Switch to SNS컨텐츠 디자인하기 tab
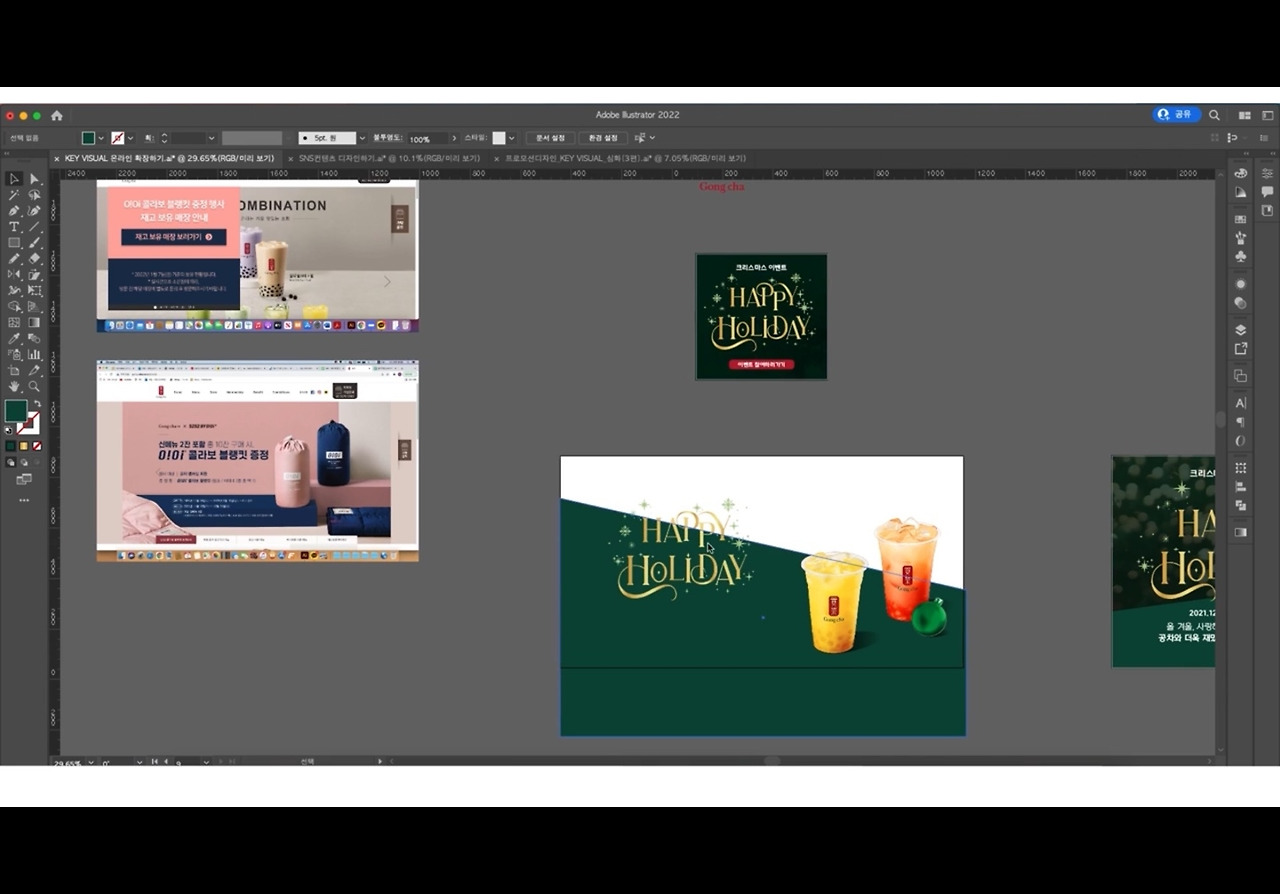Image resolution: width=1280 pixels, height=894 pixels. click(x=389, y=158)
